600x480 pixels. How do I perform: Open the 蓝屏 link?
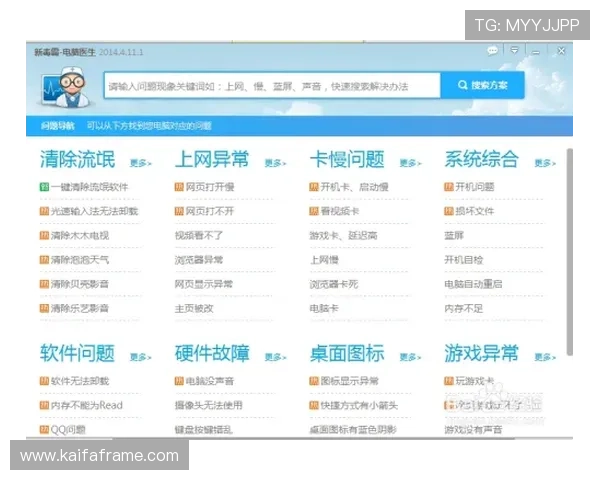pos(454,235)
